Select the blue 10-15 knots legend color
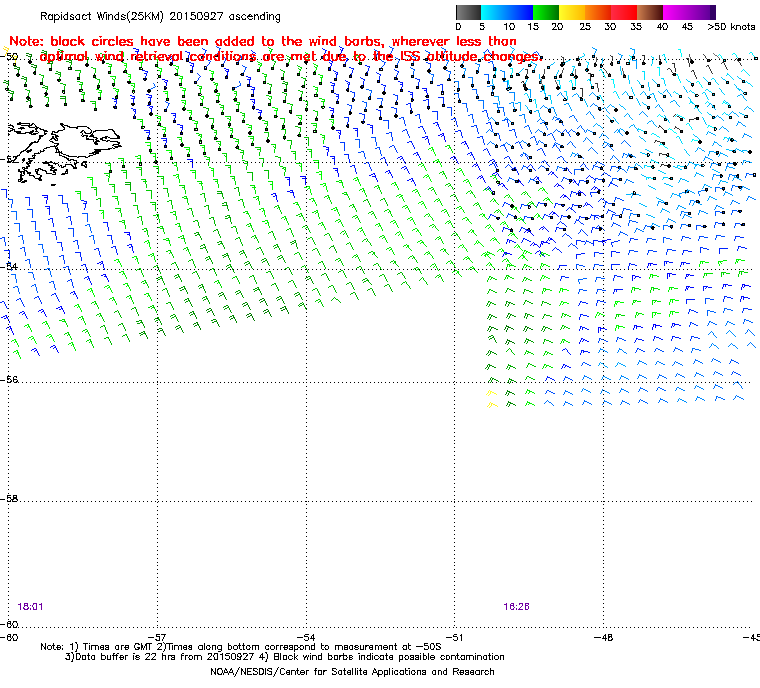 [x=520, y=12]
